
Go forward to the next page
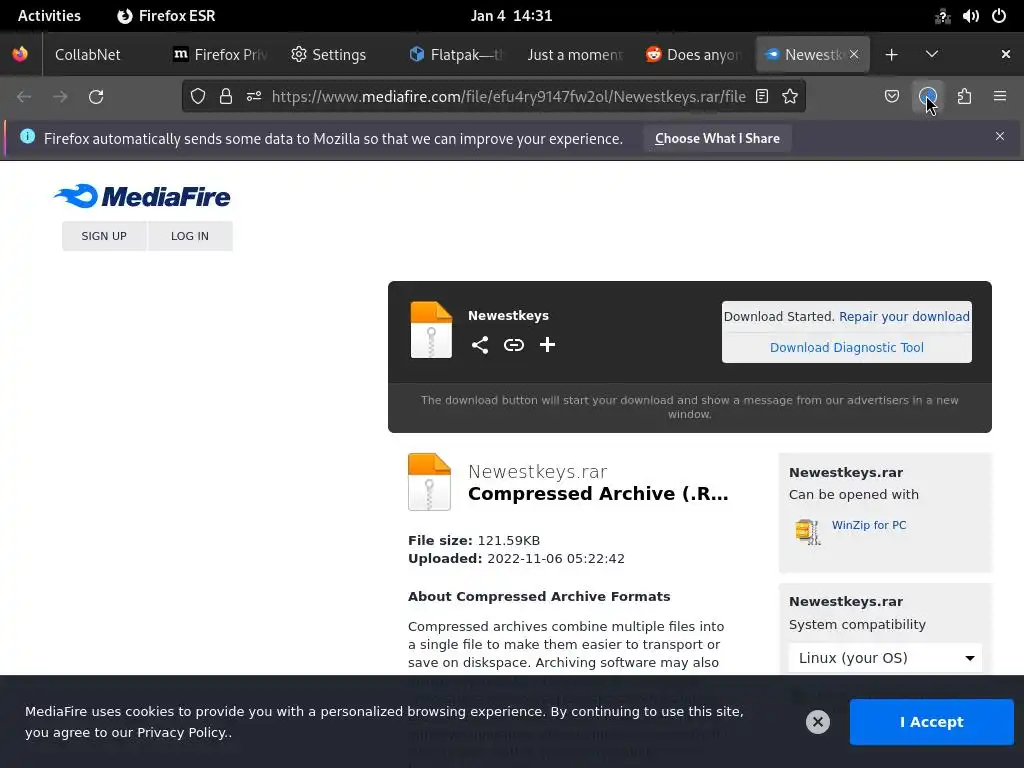[x=60, y=97]
